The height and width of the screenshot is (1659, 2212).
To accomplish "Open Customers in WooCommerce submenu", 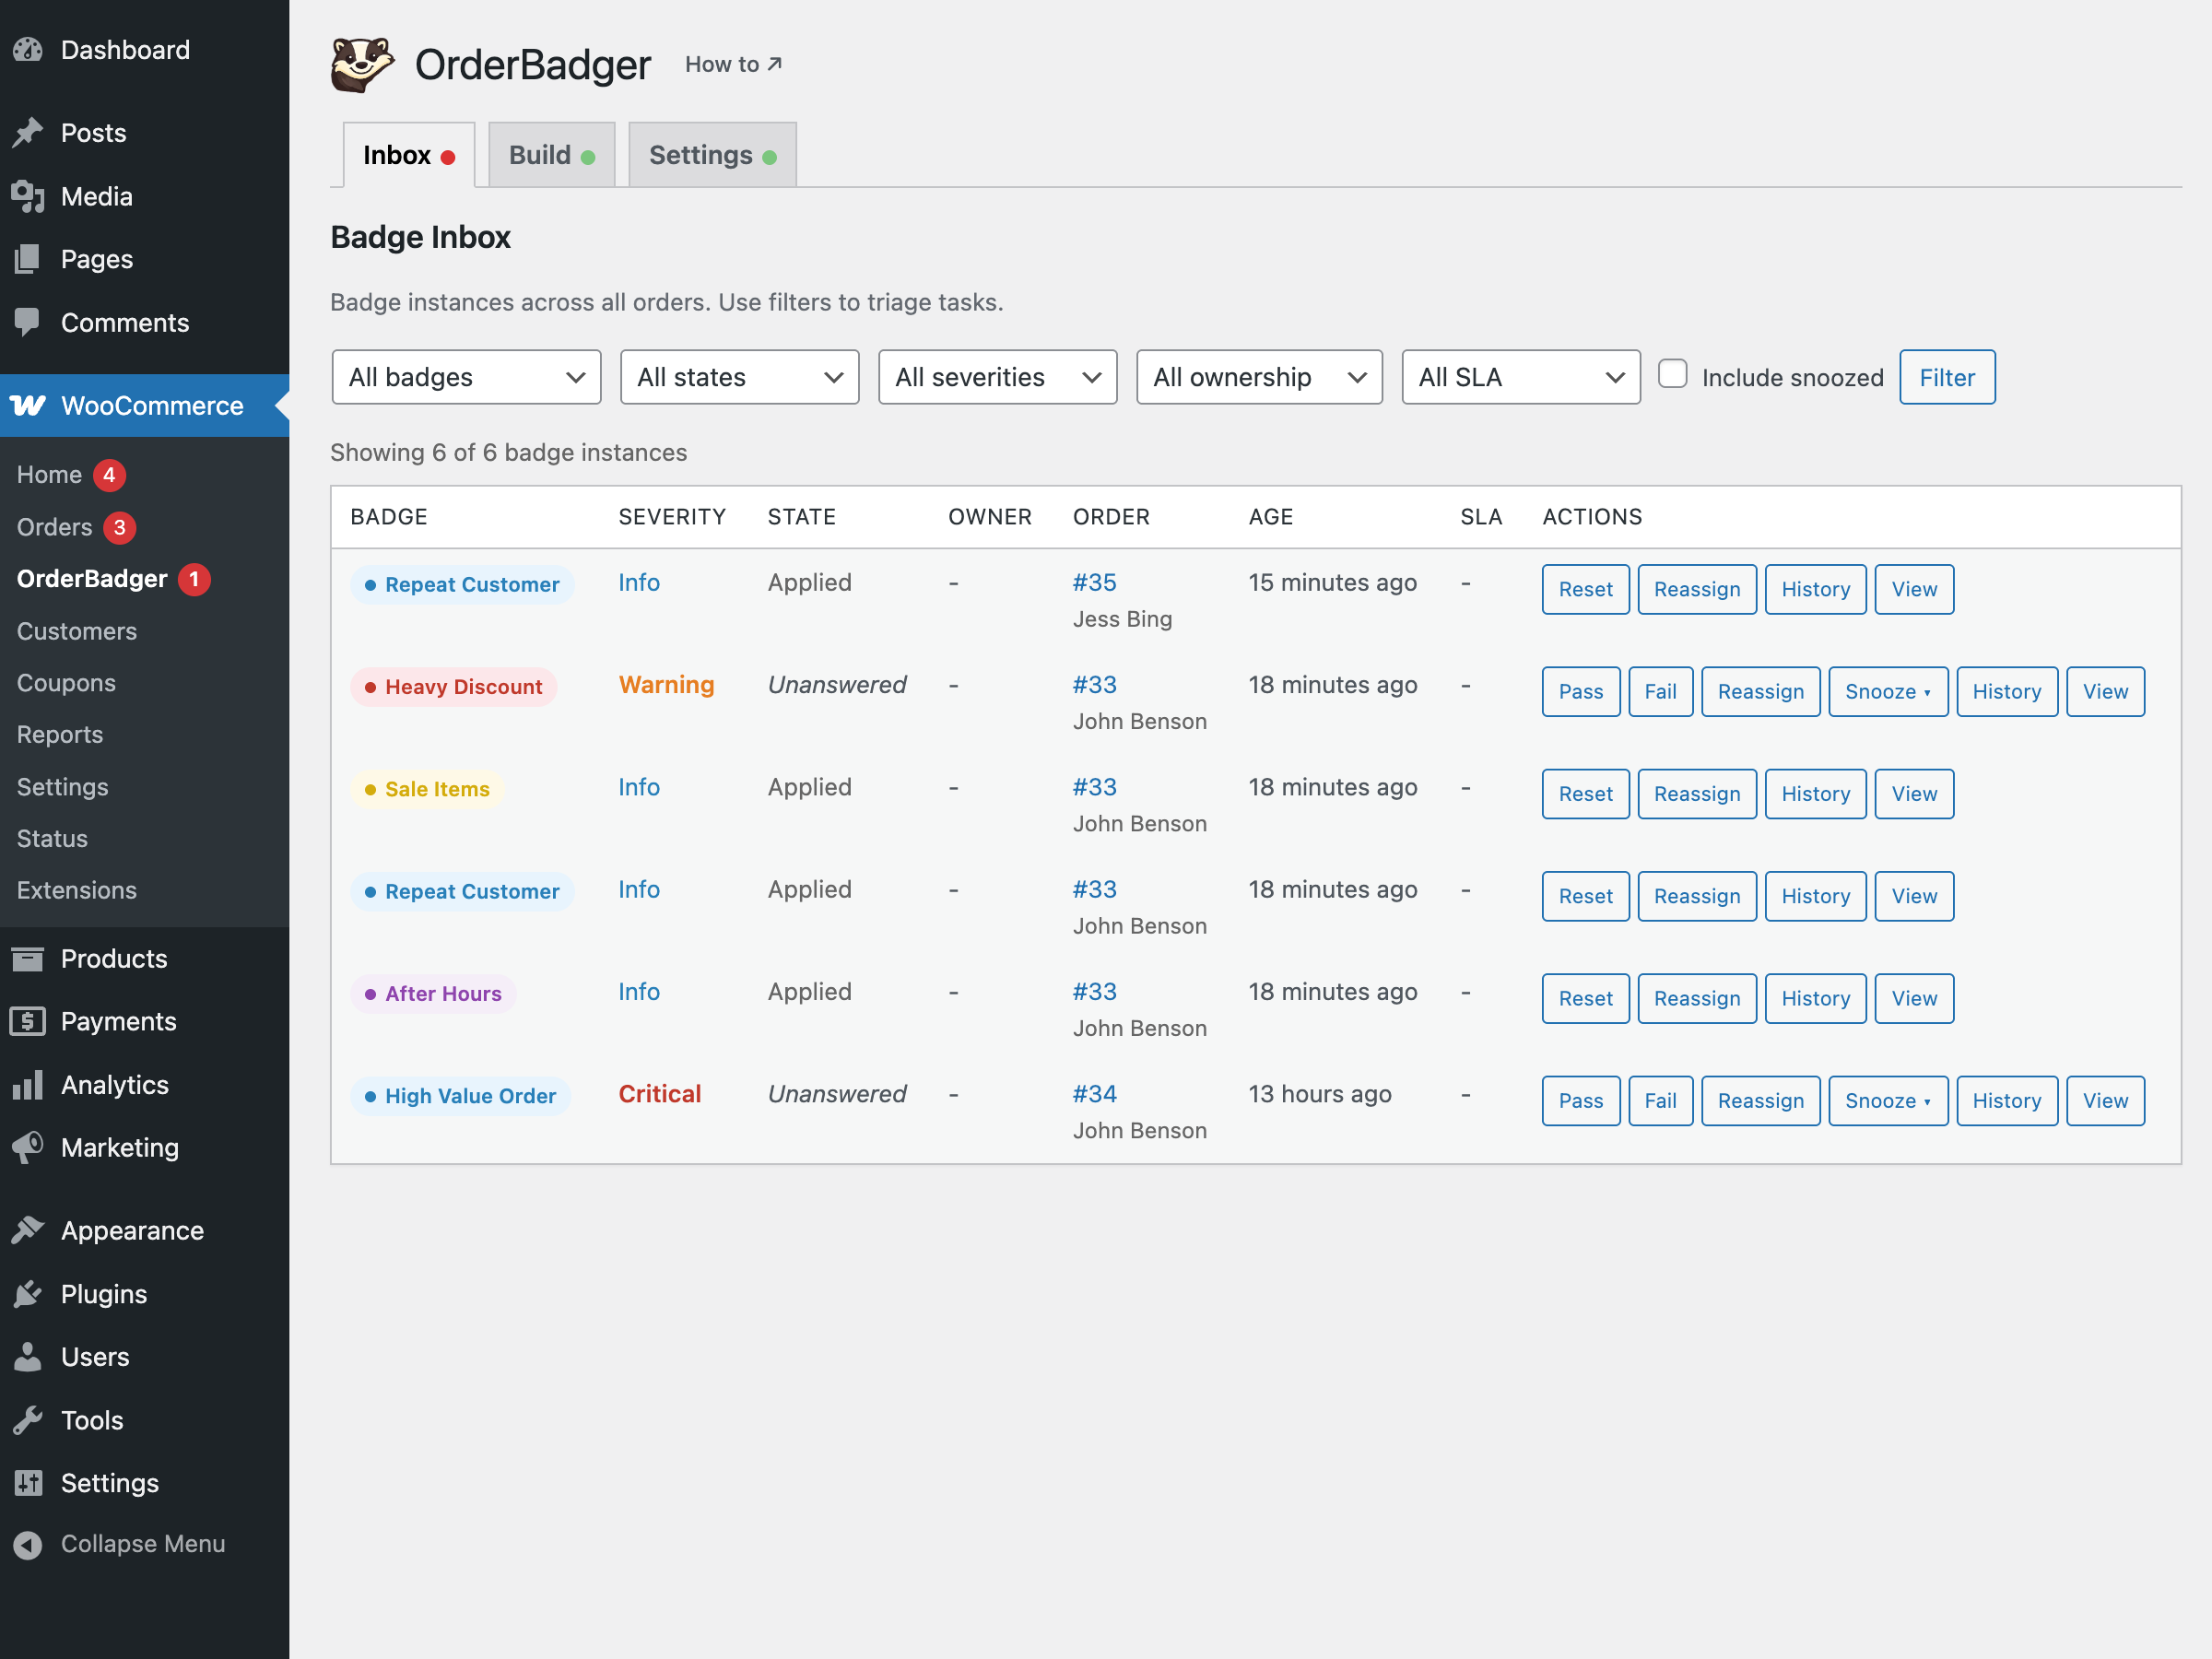I will click(x=77, y=631).
